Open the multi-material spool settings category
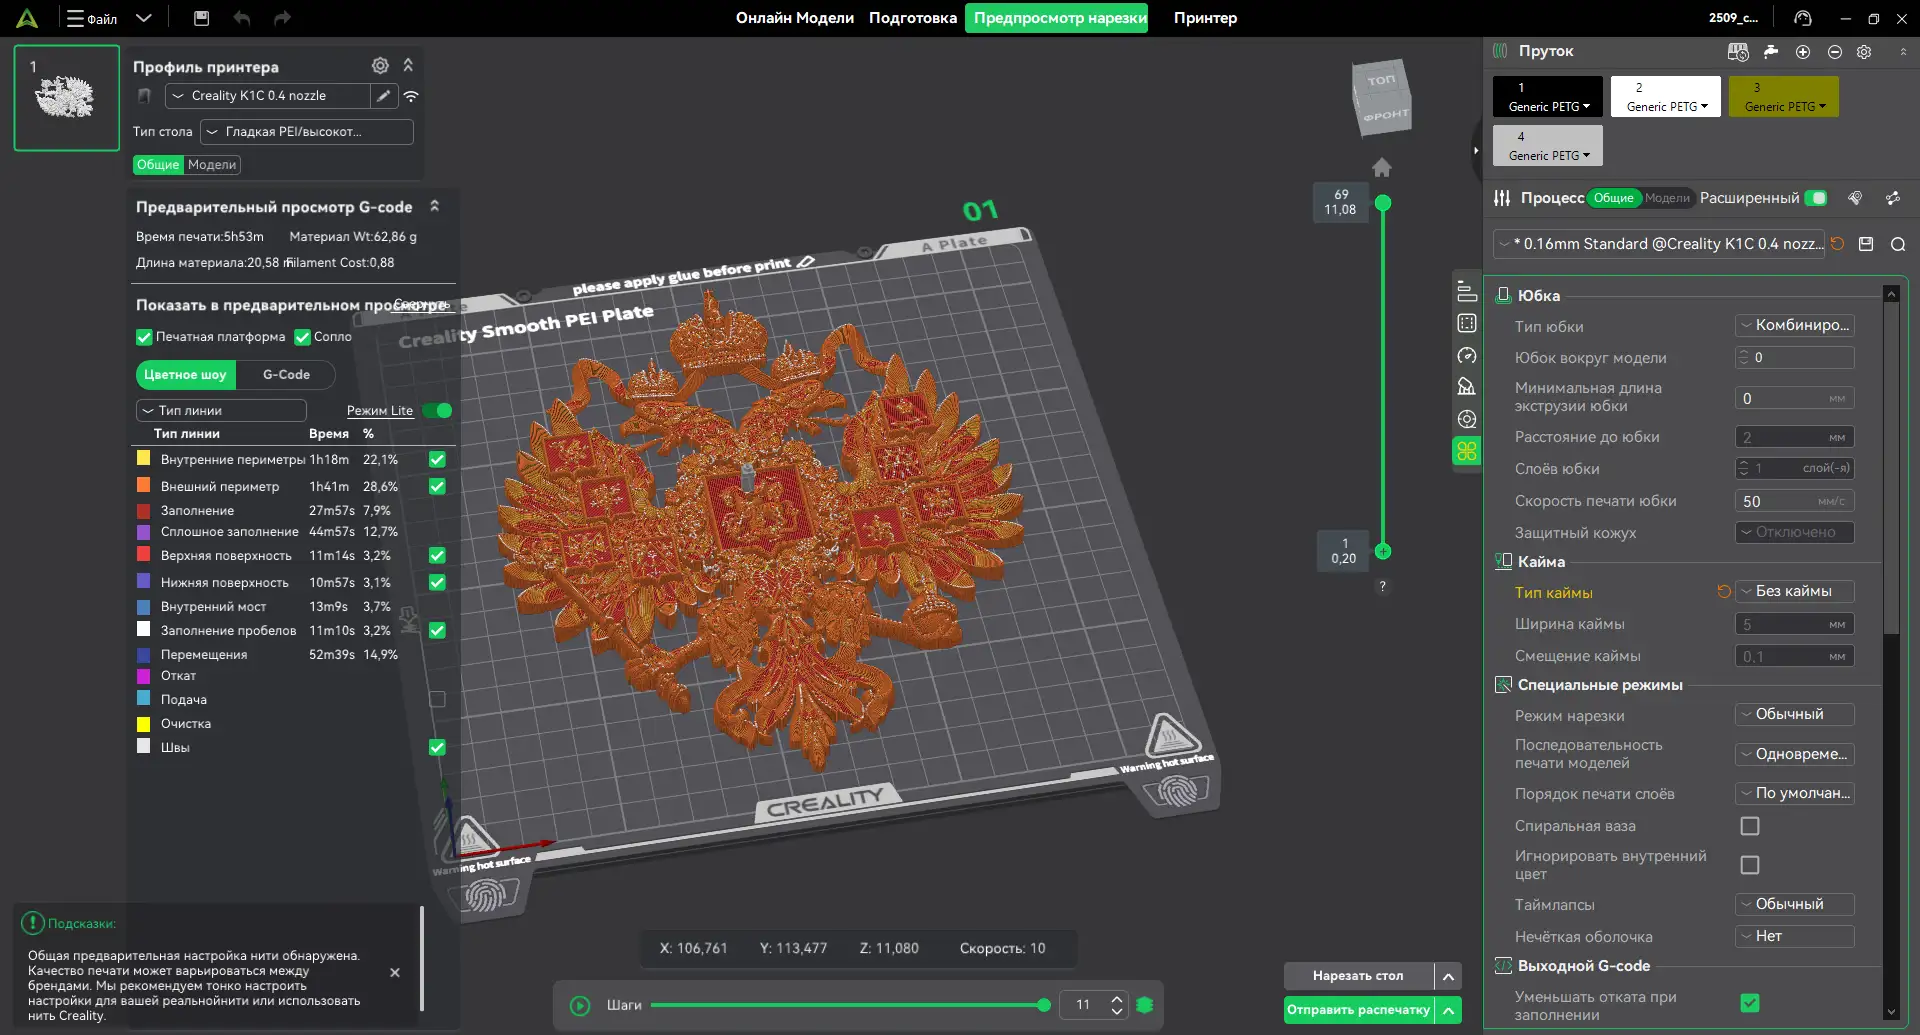Viewport: 1920px width, 1035px height. (1467, 419)
